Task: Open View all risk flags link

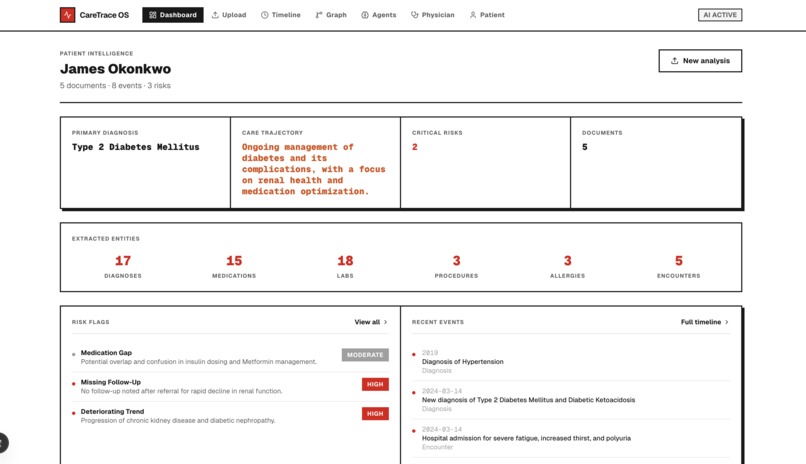Action: point(371,322)
